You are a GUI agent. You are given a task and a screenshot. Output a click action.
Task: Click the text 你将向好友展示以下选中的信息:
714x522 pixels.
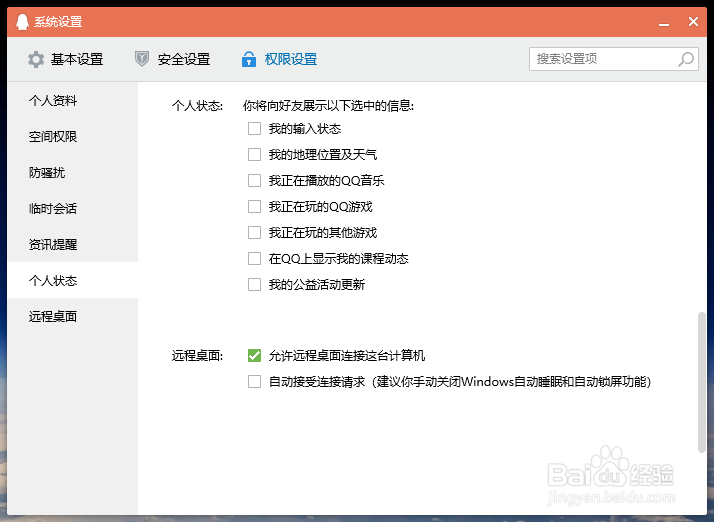coord(328,106)
